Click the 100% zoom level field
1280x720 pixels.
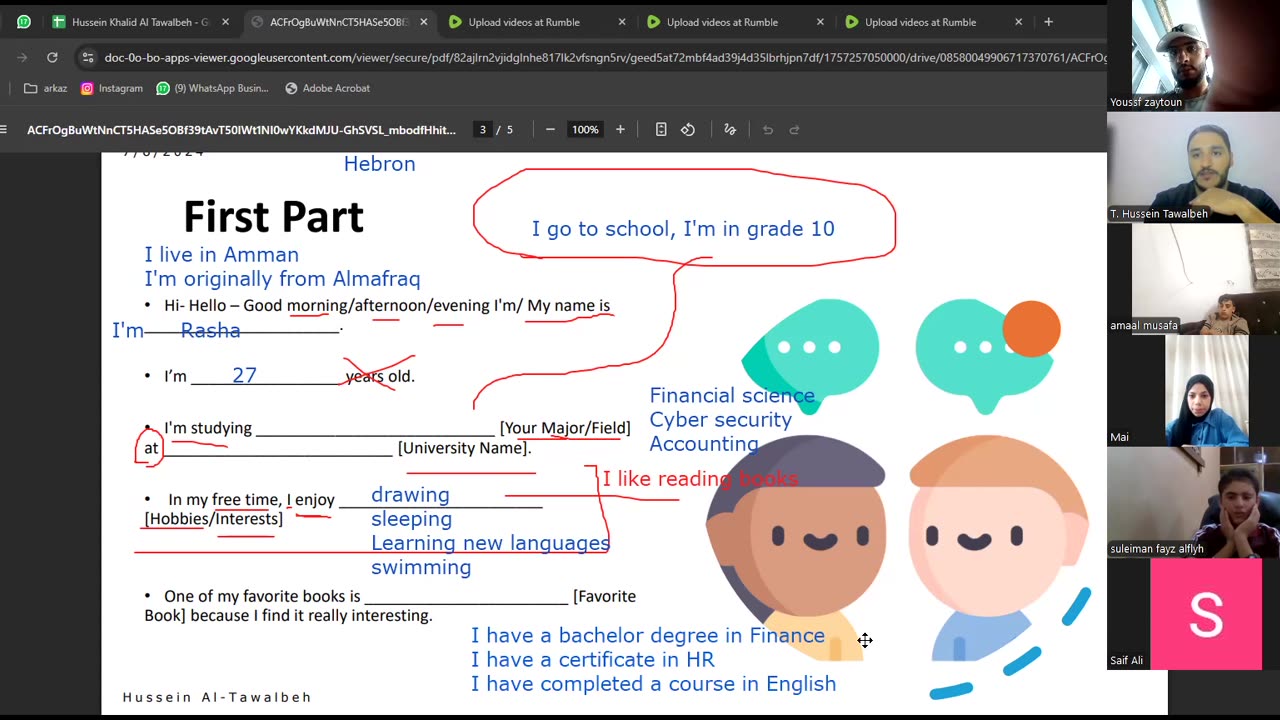585,130
